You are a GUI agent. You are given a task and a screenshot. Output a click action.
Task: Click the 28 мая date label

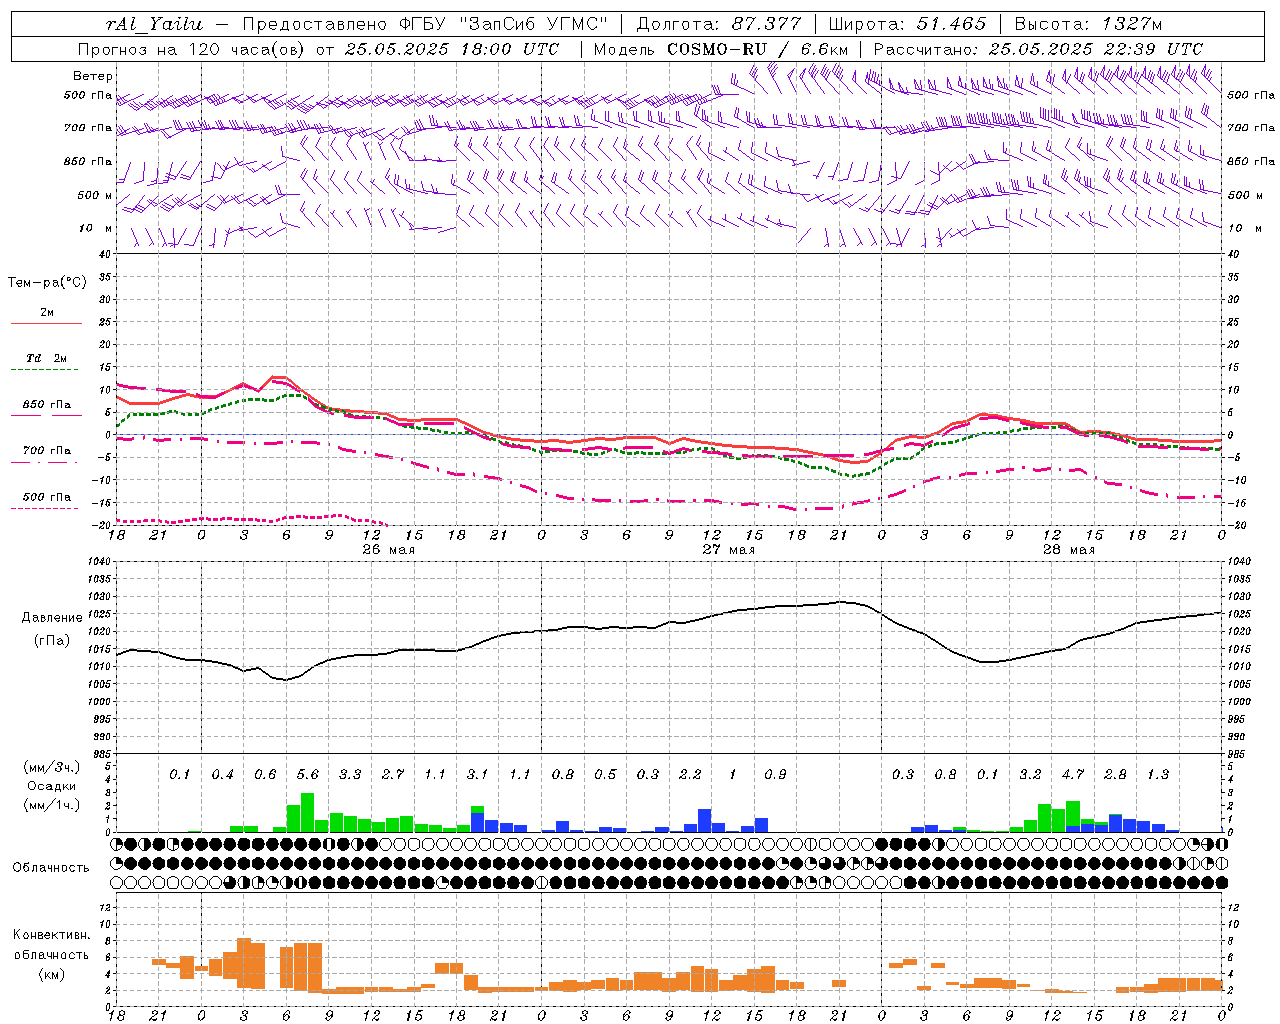(x=1068, y=550)
